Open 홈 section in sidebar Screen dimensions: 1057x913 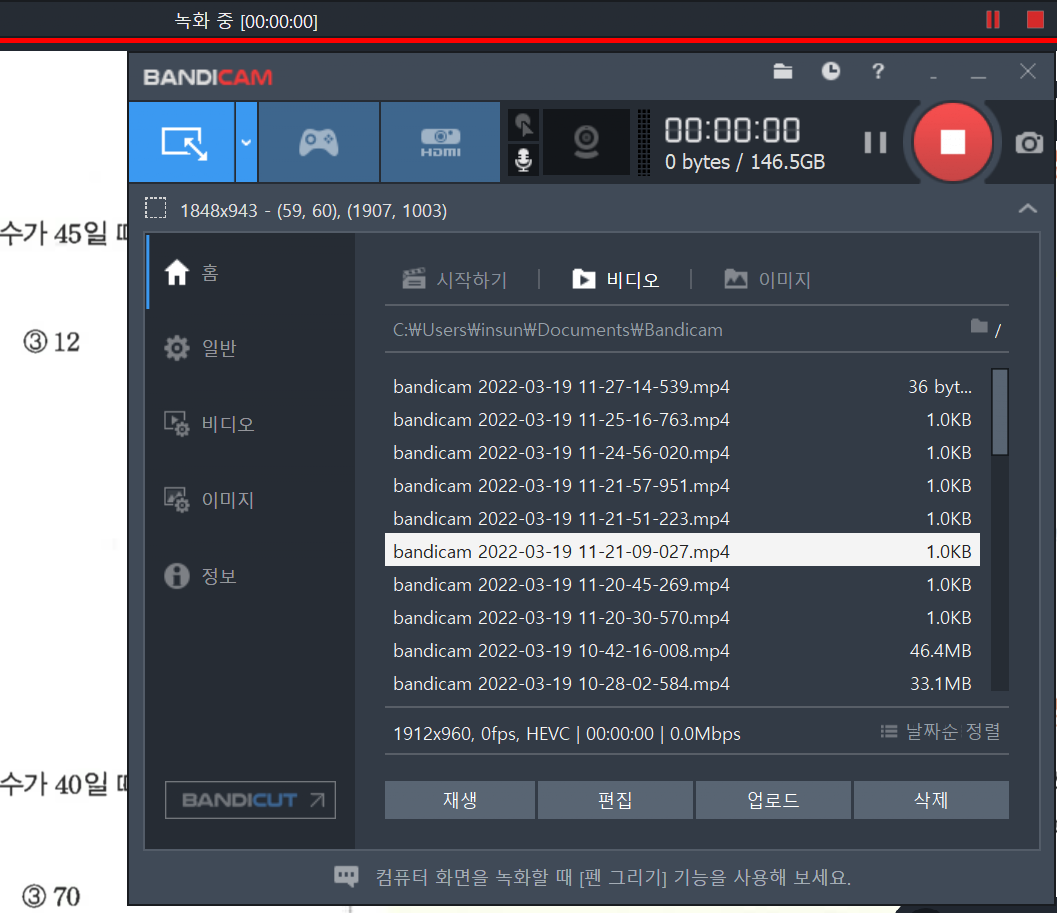pos(251,272)
